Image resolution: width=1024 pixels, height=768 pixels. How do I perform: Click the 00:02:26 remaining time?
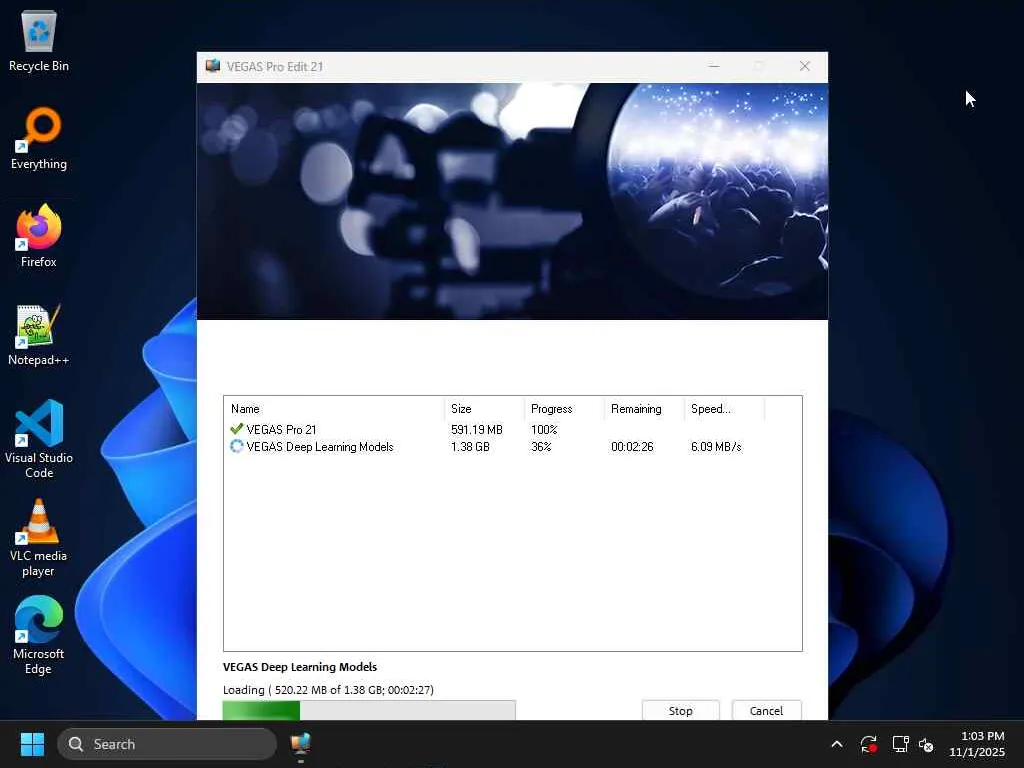[632, 447]
